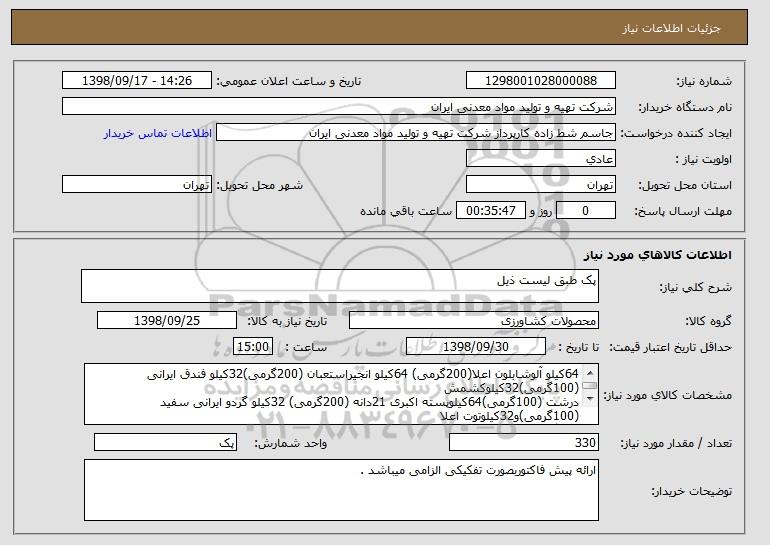770x545 pixels.
Task: Open the اطلاعات تماس خریدار link
Action: (158, 133)
